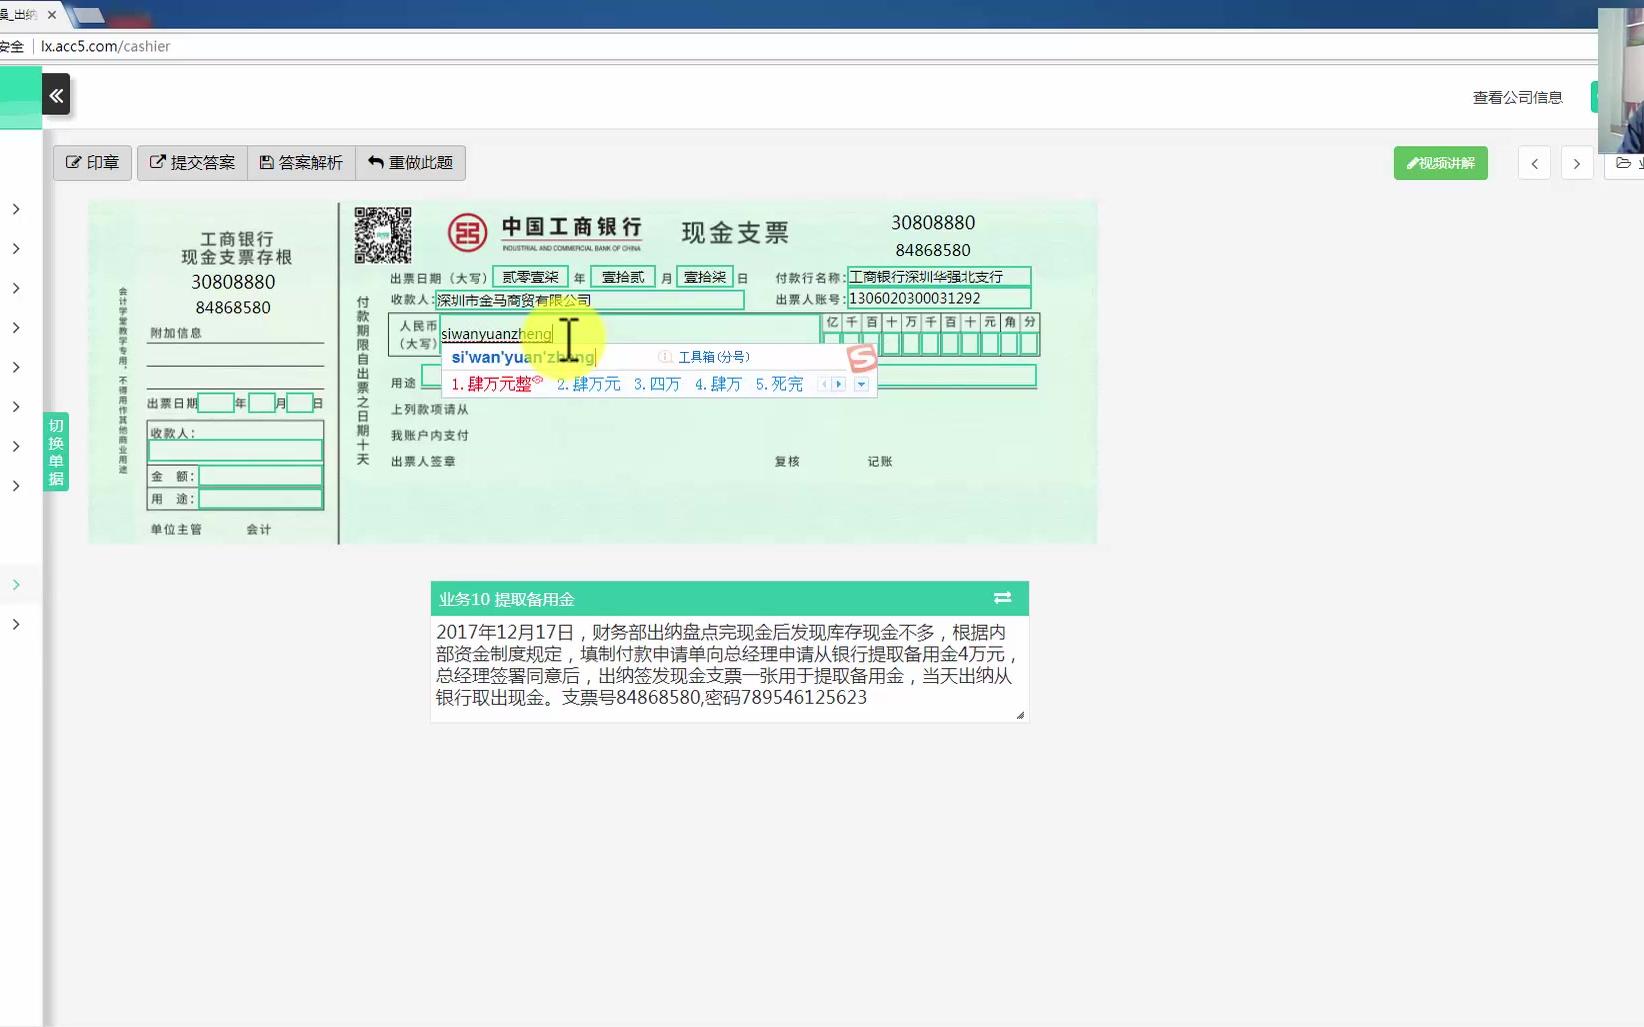
Task: Expand last sidebar chevron item
Action: [16, 624]
